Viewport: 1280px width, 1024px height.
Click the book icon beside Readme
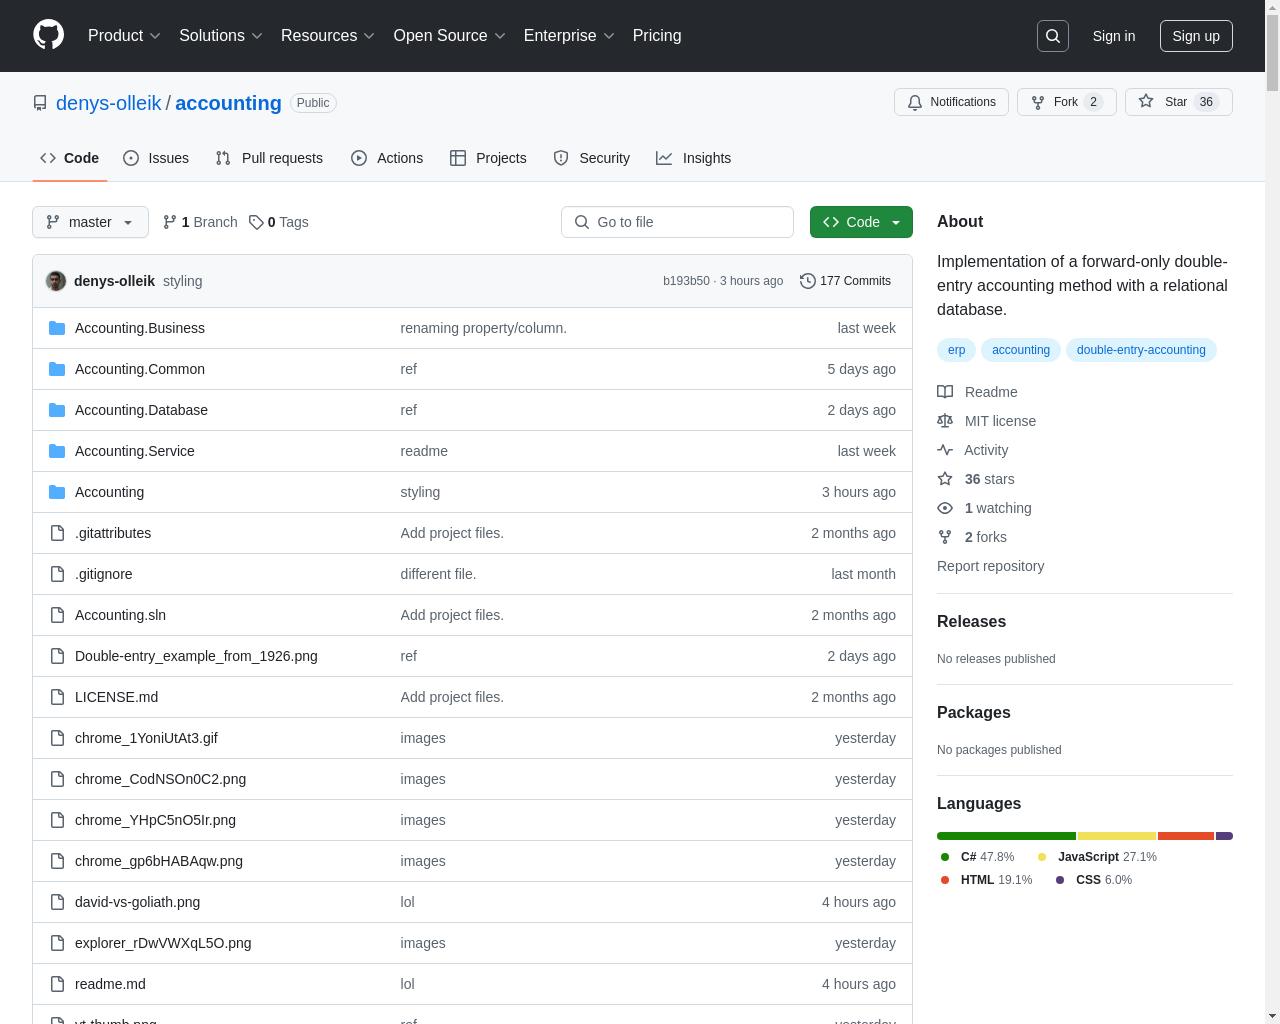pyautogui.click(x=945, y=392)
